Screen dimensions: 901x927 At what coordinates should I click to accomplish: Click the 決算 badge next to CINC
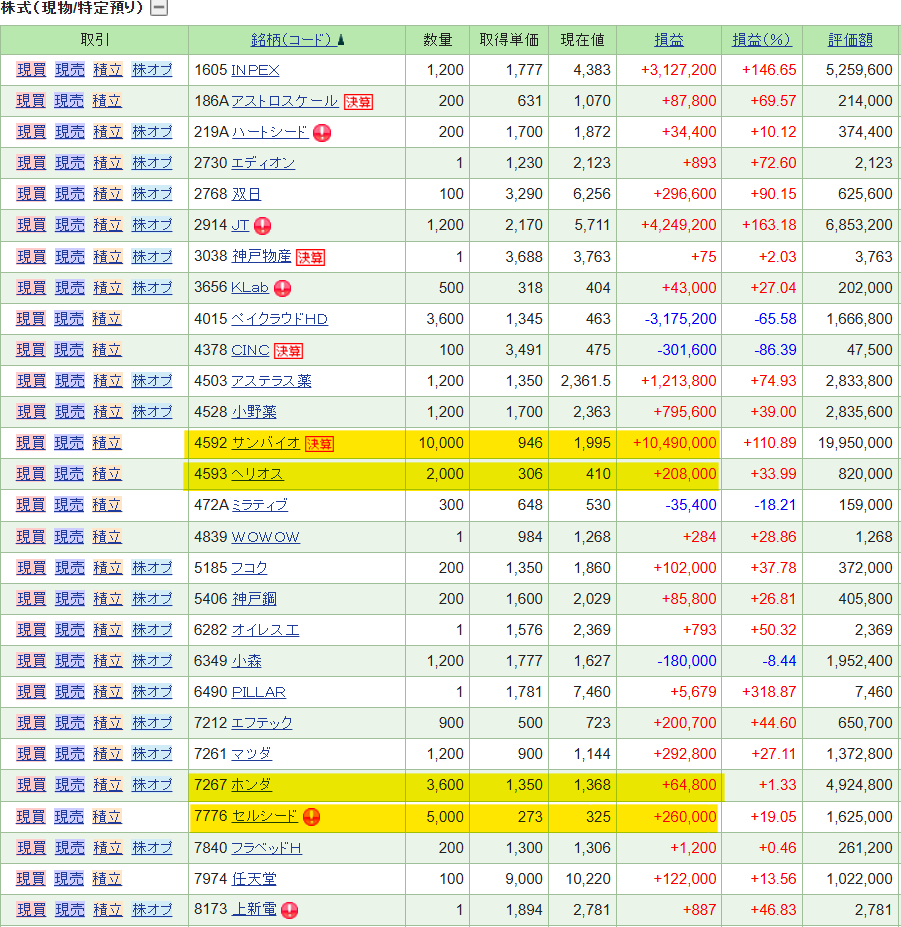click(289, 350)
